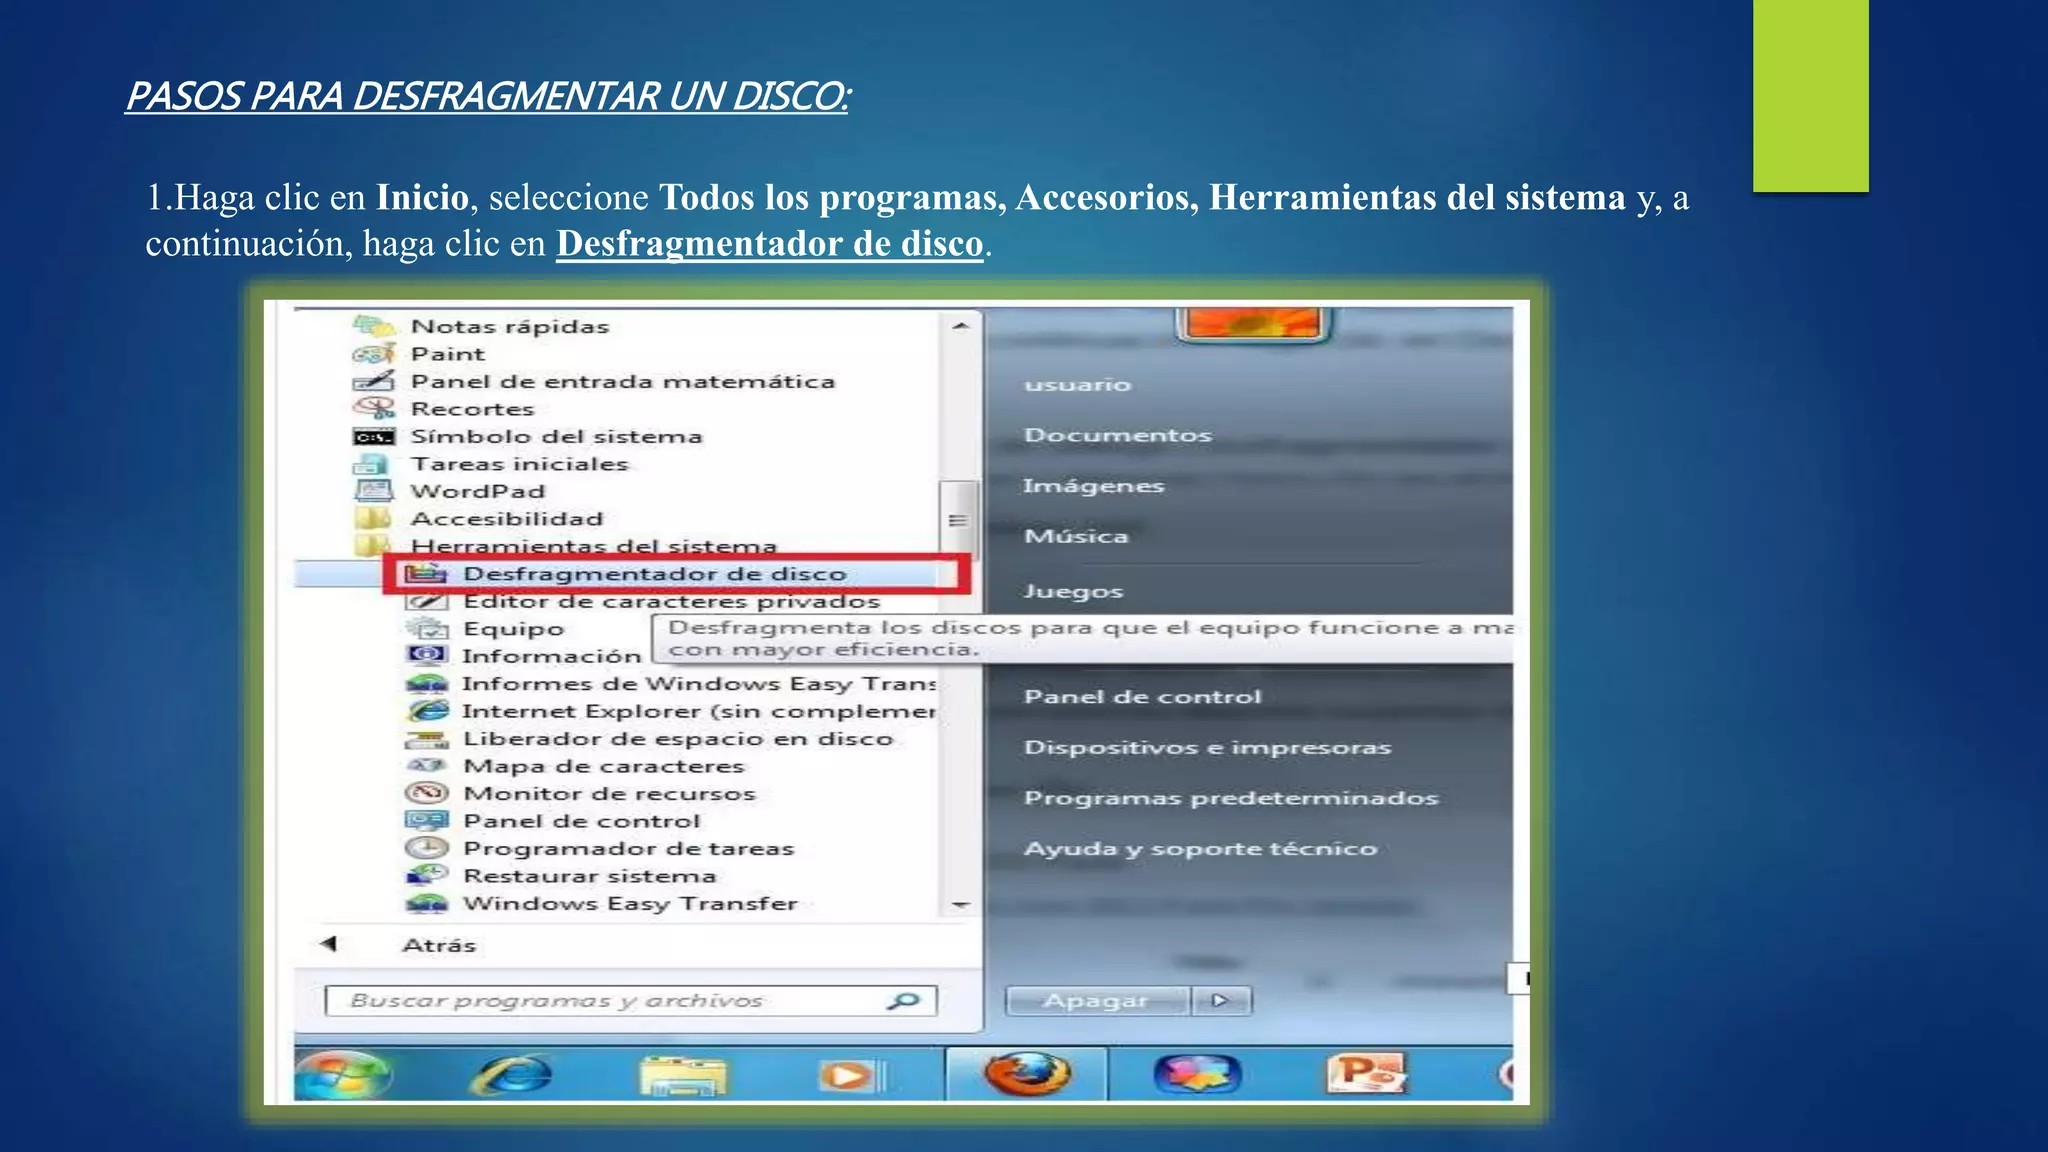The image size is (2048, 1152).
Task: Open Dispositivos e impresoras
Action: [1207, 748]
